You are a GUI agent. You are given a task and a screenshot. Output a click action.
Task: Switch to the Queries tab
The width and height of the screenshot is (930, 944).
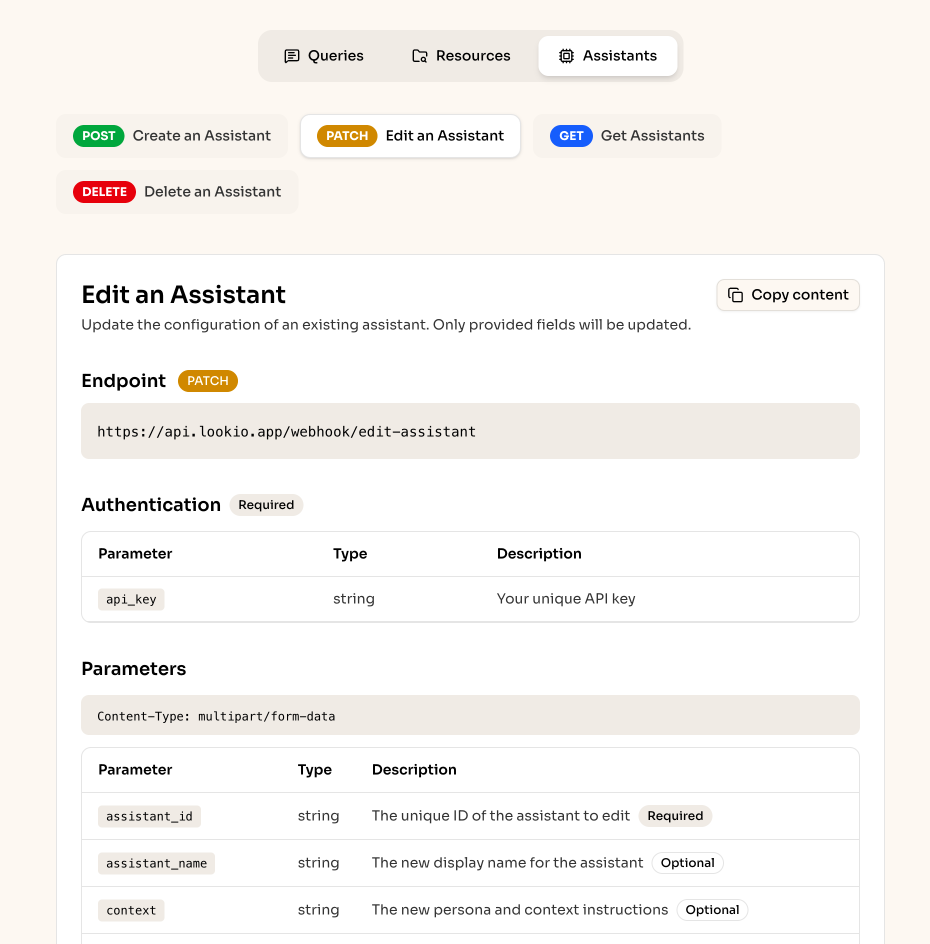pyautogui.click(x=323, y=55)
